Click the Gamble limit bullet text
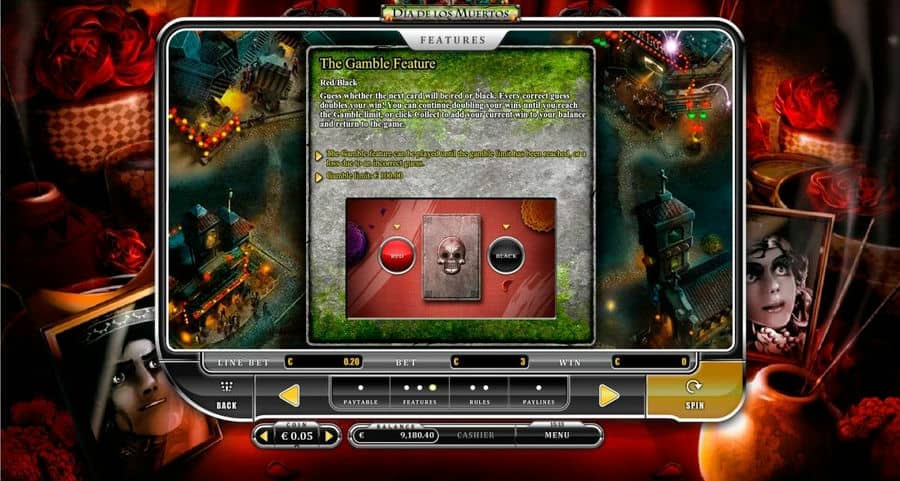Image resolution: width=900 pixels, height=481 pixels. [364, 175]
